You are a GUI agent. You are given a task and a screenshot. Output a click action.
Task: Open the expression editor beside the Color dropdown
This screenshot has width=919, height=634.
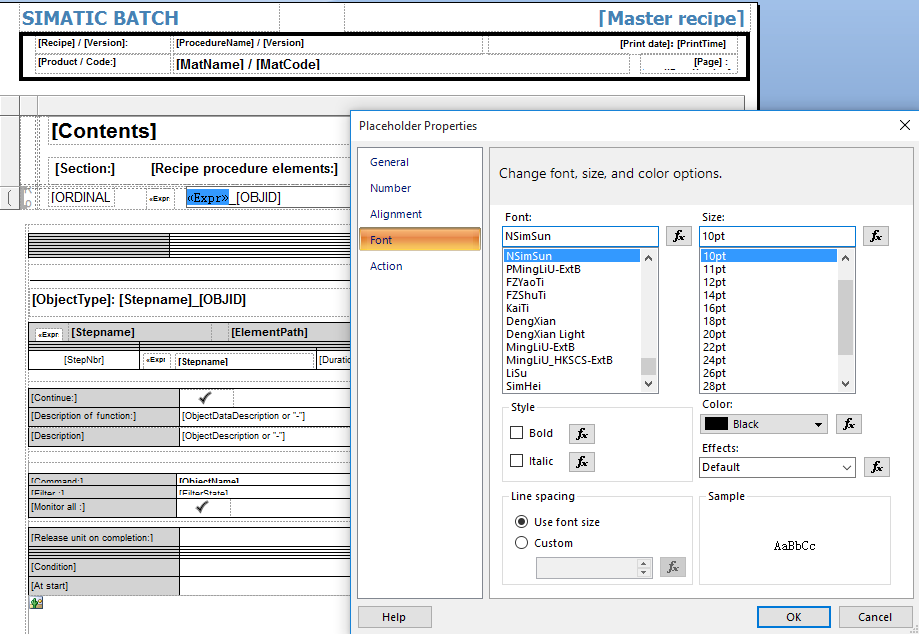tap(849, 424)
